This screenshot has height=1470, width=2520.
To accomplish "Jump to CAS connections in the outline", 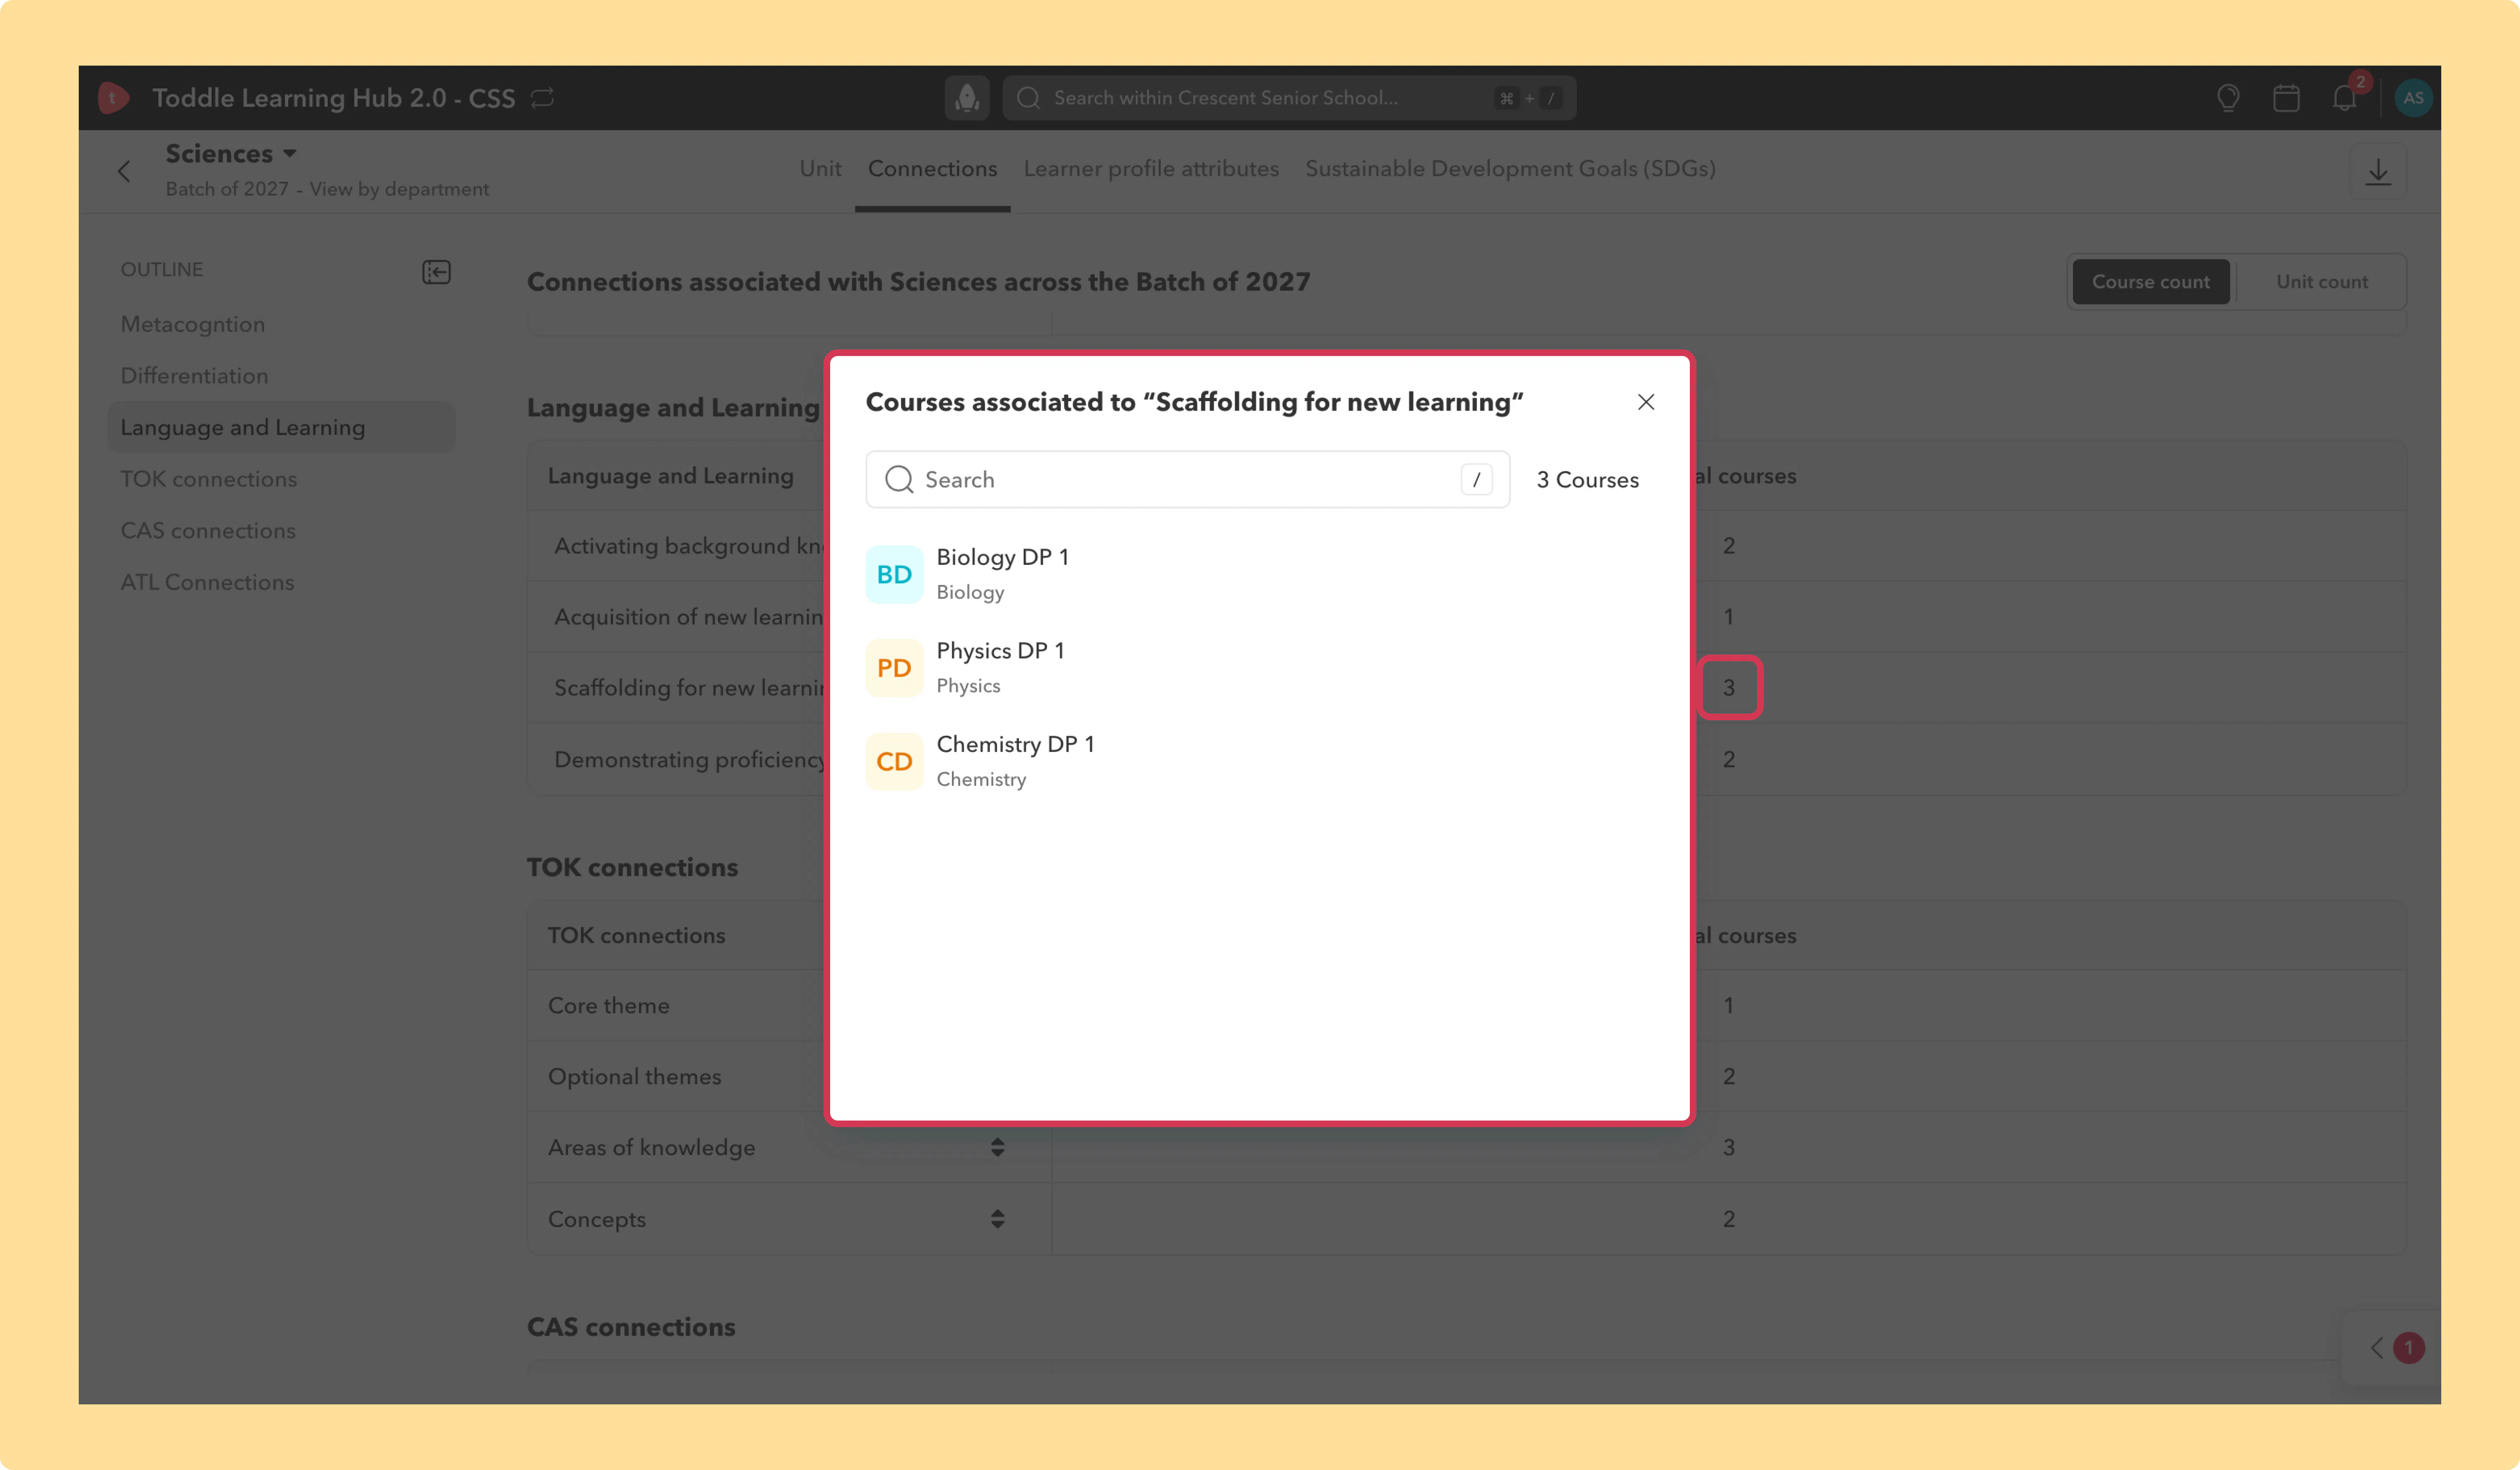I will tap(208, 531).
